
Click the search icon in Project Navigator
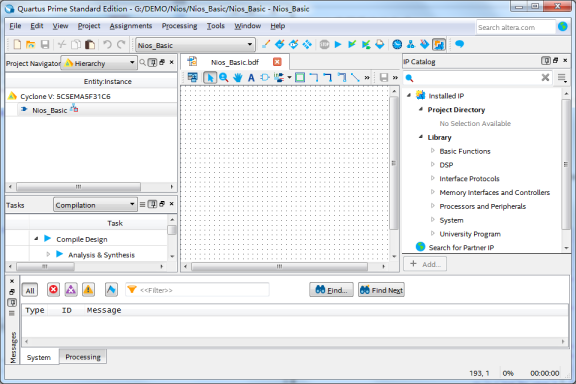143,62
